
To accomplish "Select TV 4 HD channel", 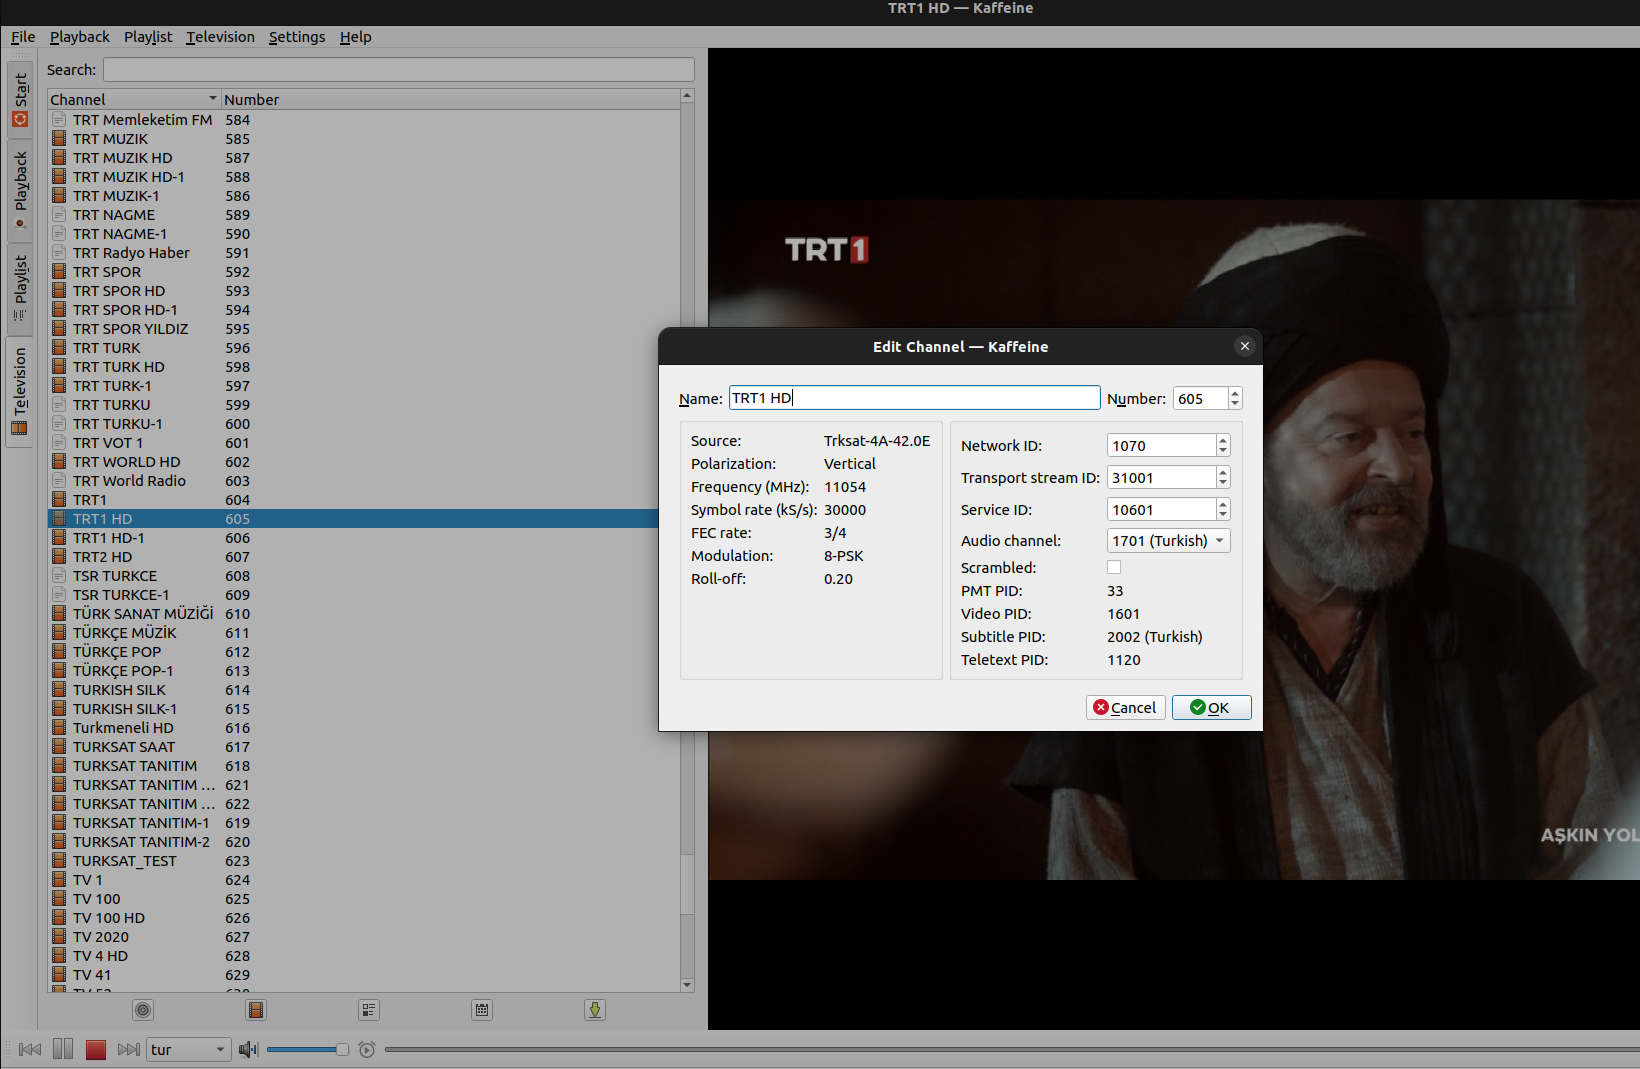I will 364,956.
